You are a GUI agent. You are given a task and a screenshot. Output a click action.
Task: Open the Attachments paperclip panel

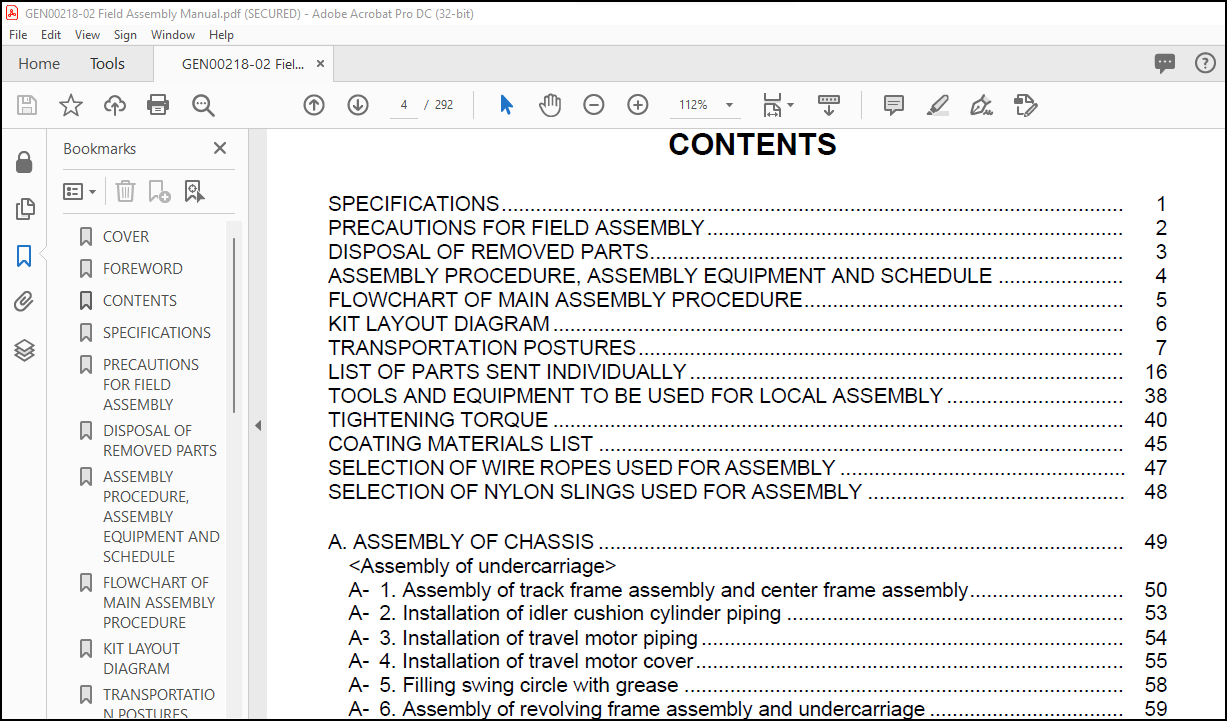(x=24, y=303)
